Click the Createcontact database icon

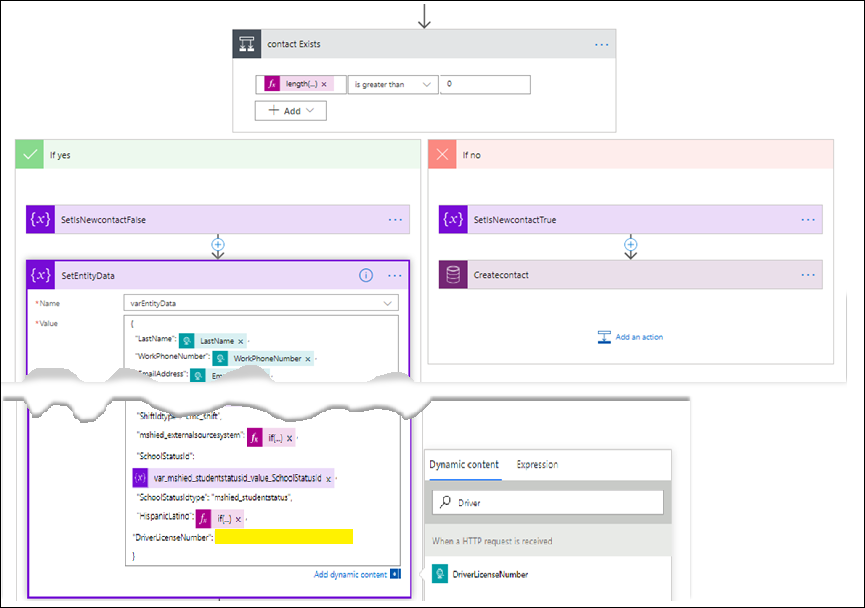tap(453, 275)
